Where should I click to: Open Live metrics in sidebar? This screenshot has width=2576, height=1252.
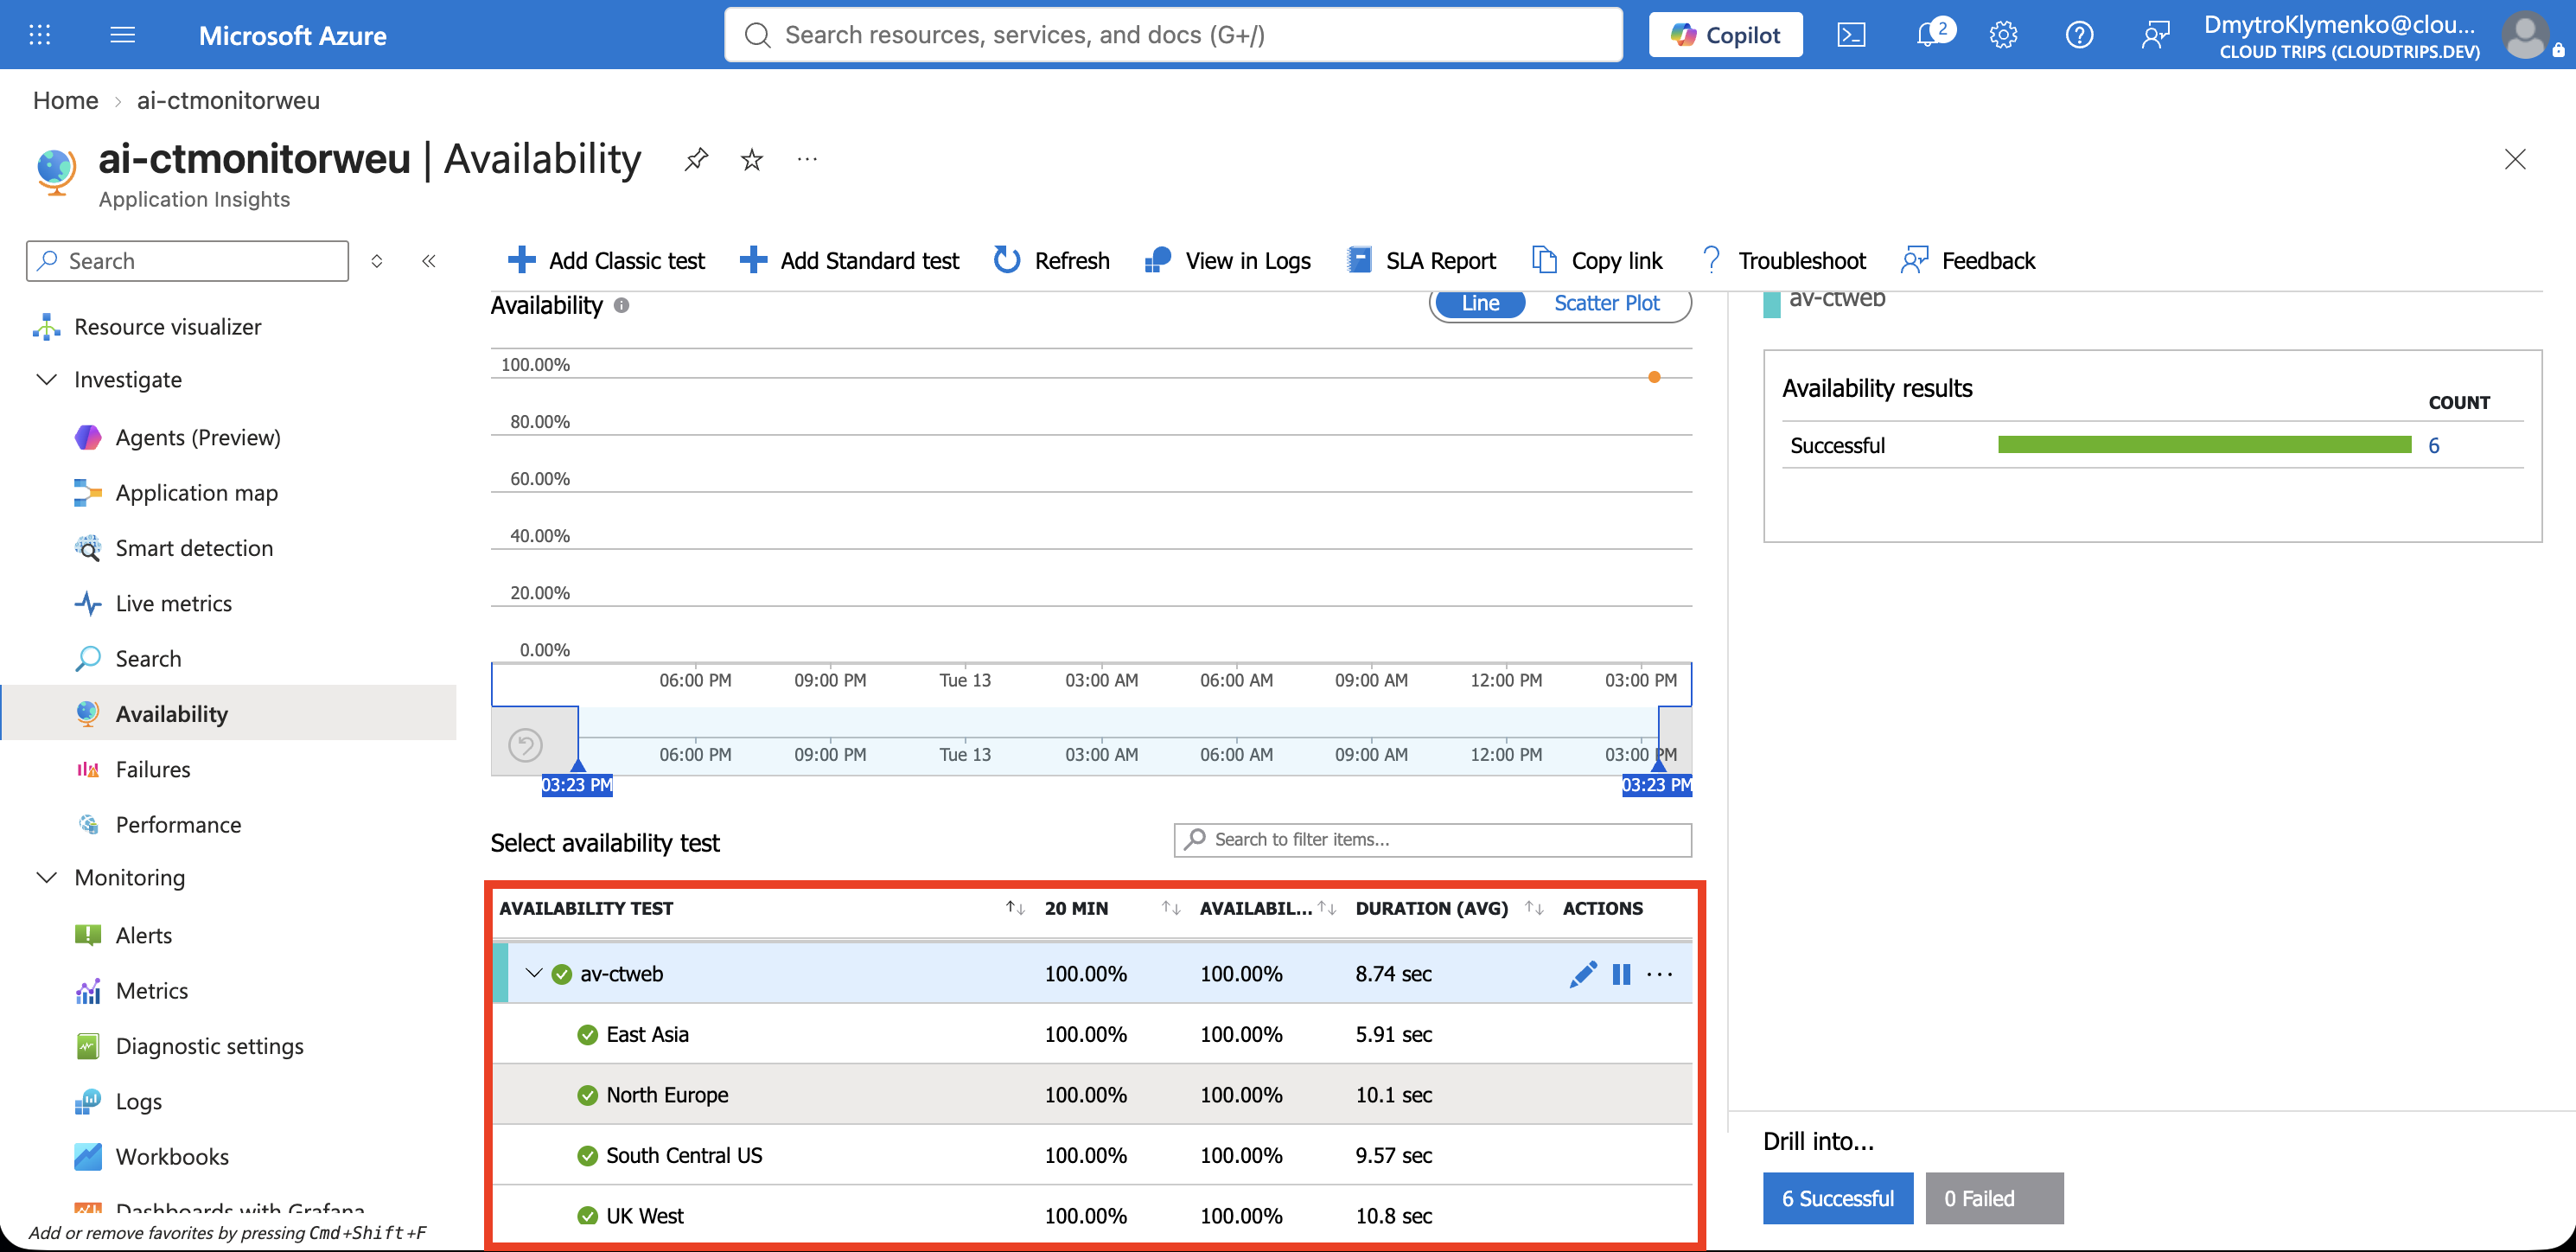coord(173,604)
